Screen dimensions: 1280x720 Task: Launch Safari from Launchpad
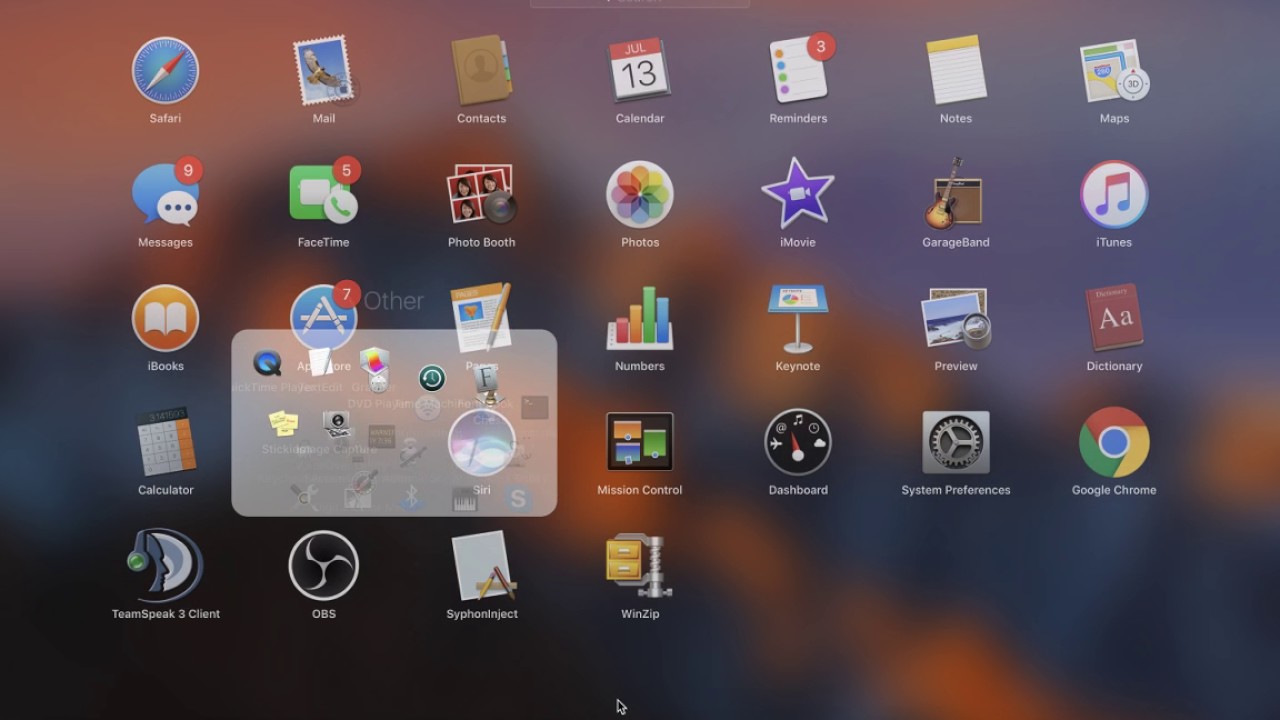pyautogui.click(x=165, y=71)
